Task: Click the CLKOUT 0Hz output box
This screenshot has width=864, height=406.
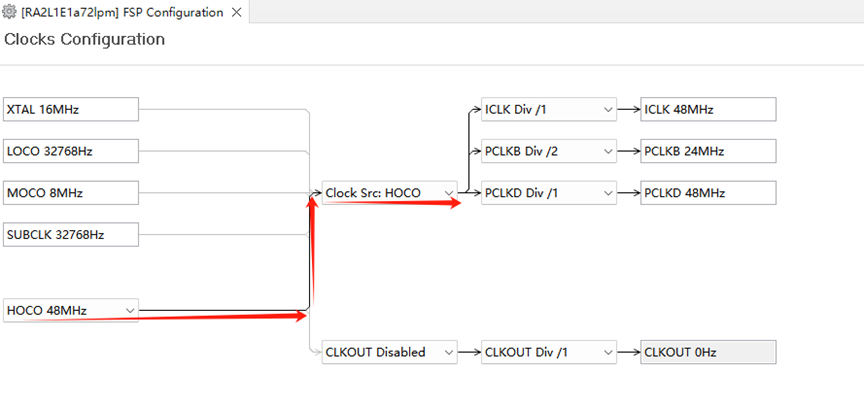Action: 708,352
